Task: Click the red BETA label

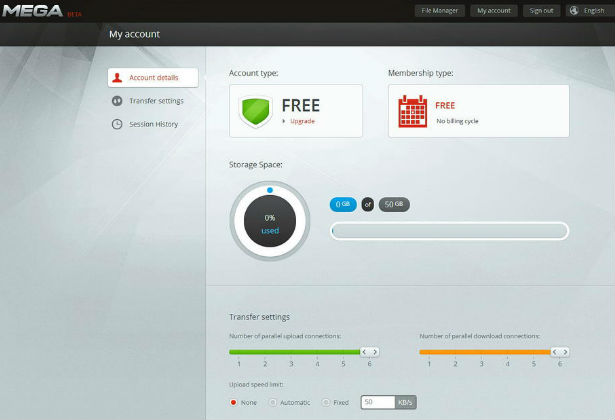Action: tap(75, 14)
